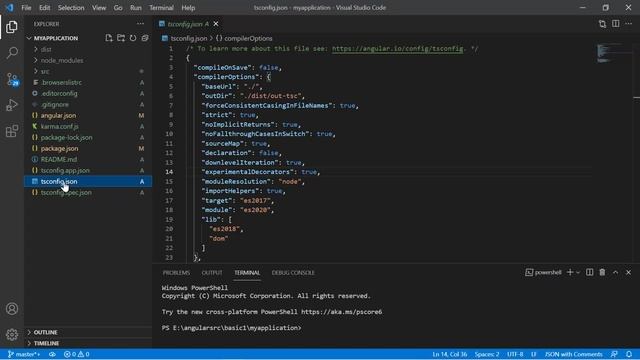Split the editor to the right

[616, 24]
